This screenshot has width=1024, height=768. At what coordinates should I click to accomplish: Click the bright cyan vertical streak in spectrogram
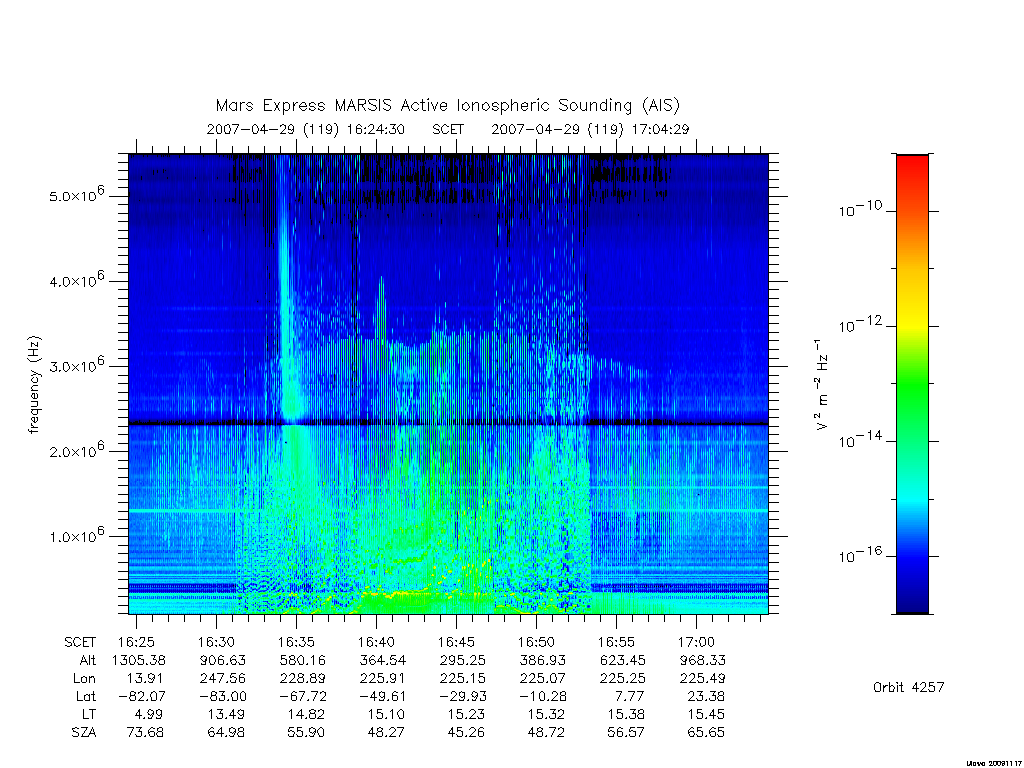click(284, 287)
